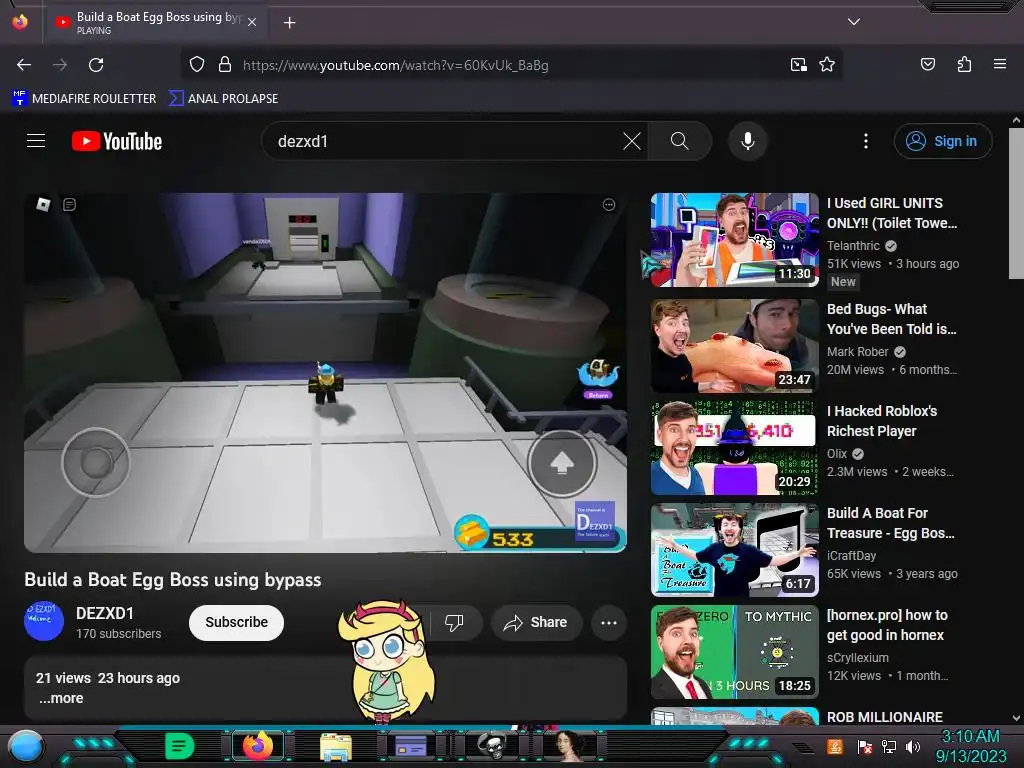
Task: Open hornex.pro how to get good thumbnail
Action: (735, 652)
